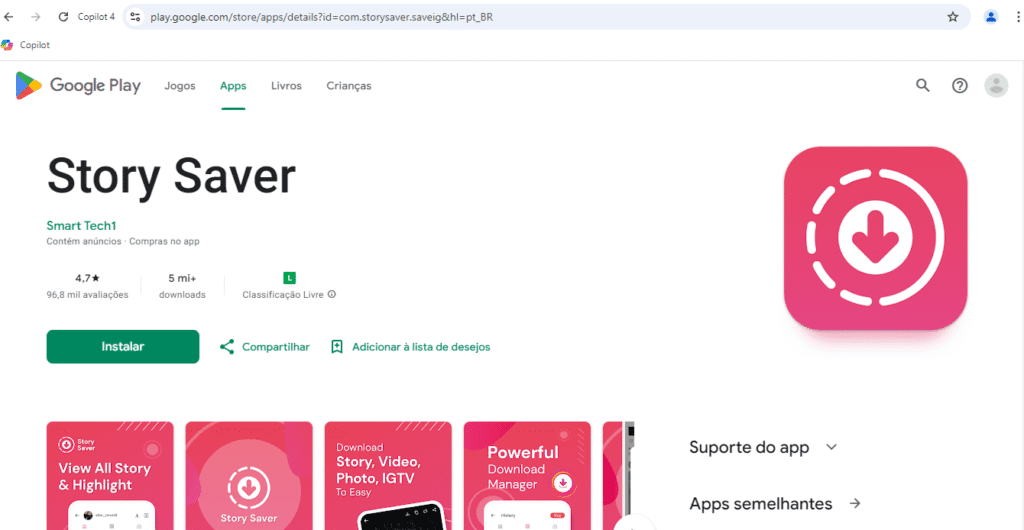Click the 4,7 star rating

point(88,278)
